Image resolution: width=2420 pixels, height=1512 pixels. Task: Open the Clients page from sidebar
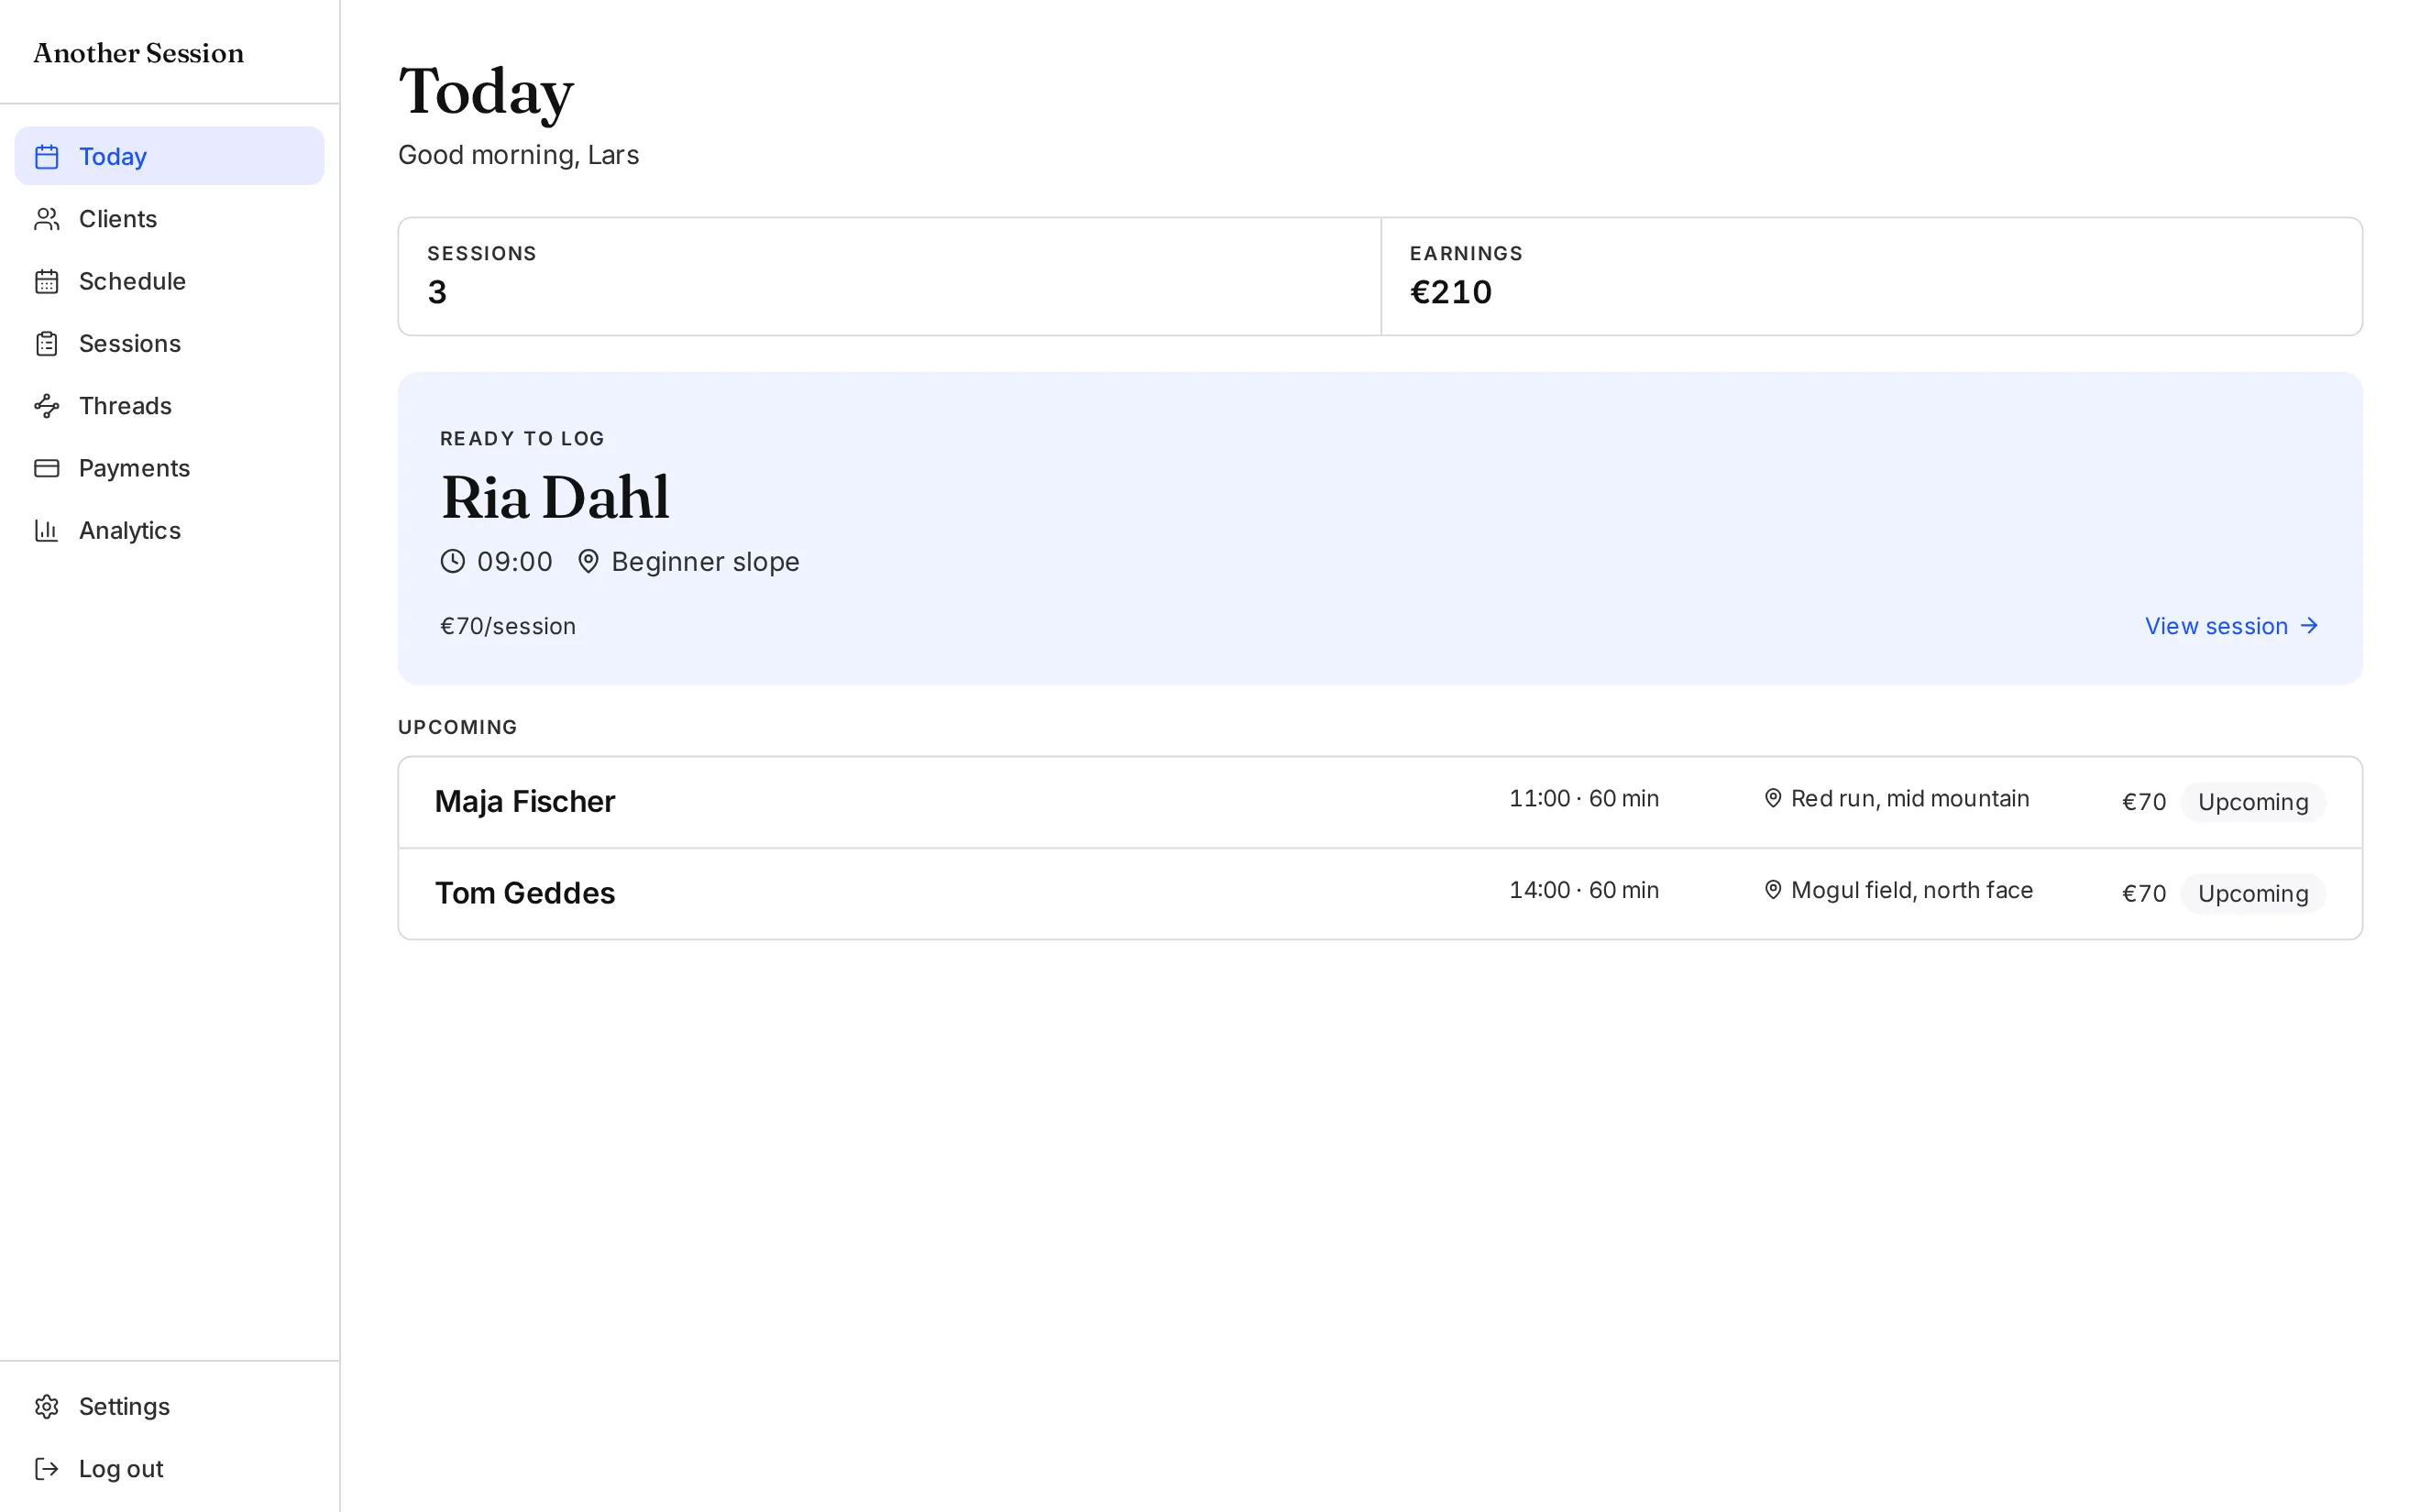point(169,219)
